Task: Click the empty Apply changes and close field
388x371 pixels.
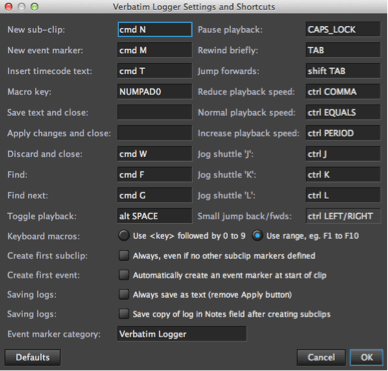Action: pyautogui.click(x=155, y=133)
